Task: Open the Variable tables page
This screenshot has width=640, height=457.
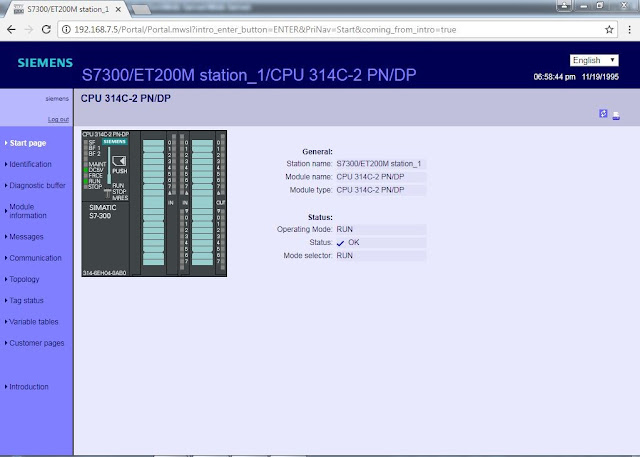Action: tap(33, 322)
